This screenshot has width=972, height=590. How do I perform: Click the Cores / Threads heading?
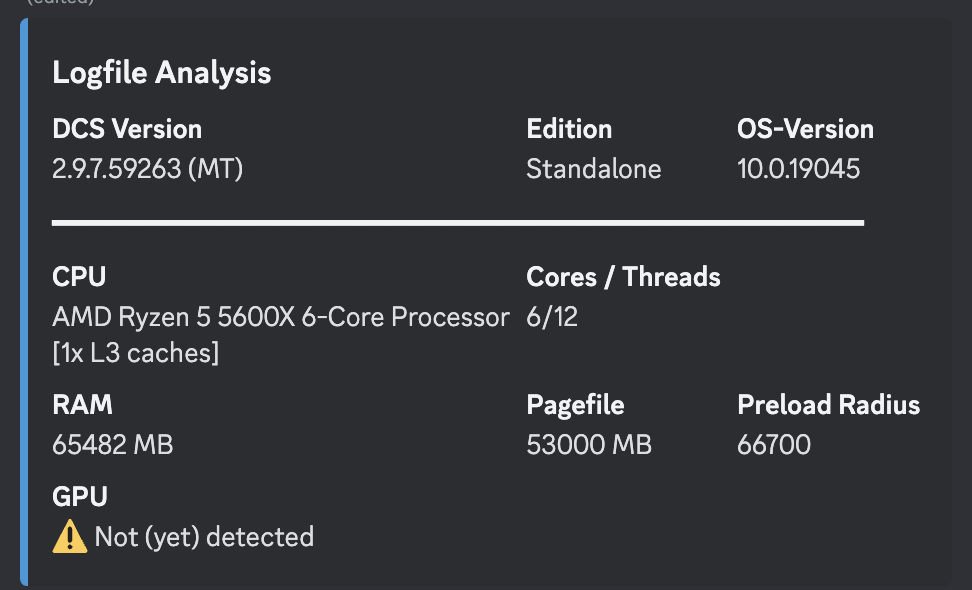tap(623, 276)
